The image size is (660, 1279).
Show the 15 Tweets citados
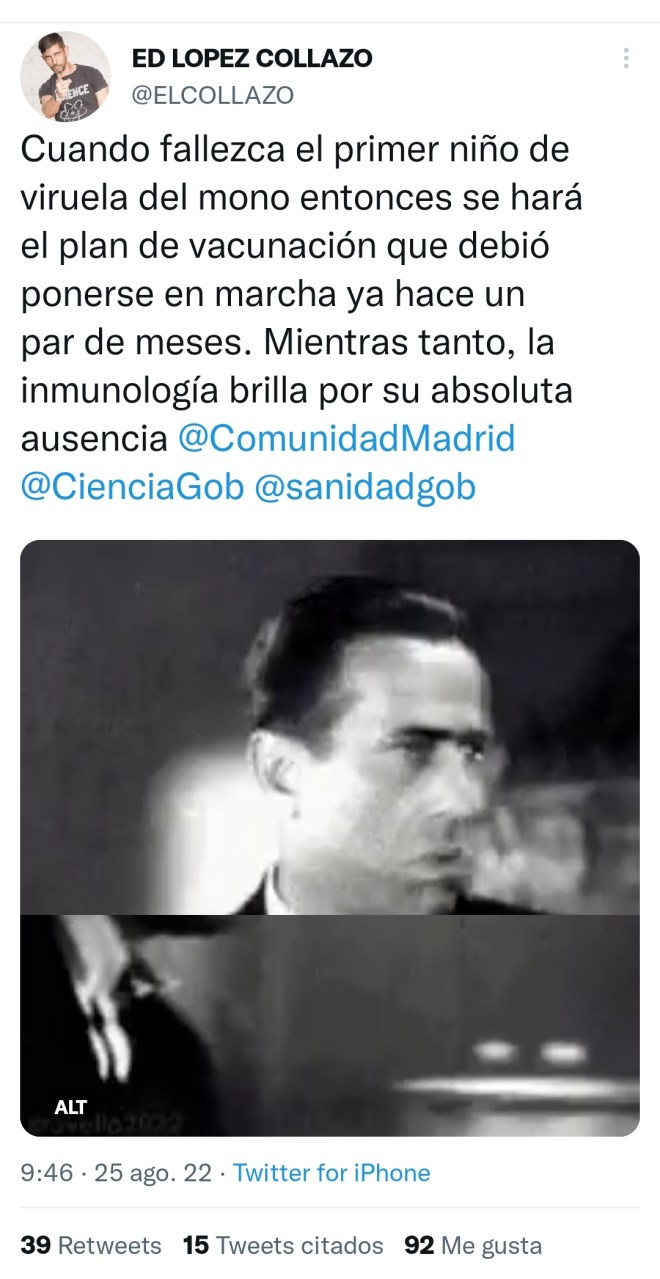point(284,1245)
